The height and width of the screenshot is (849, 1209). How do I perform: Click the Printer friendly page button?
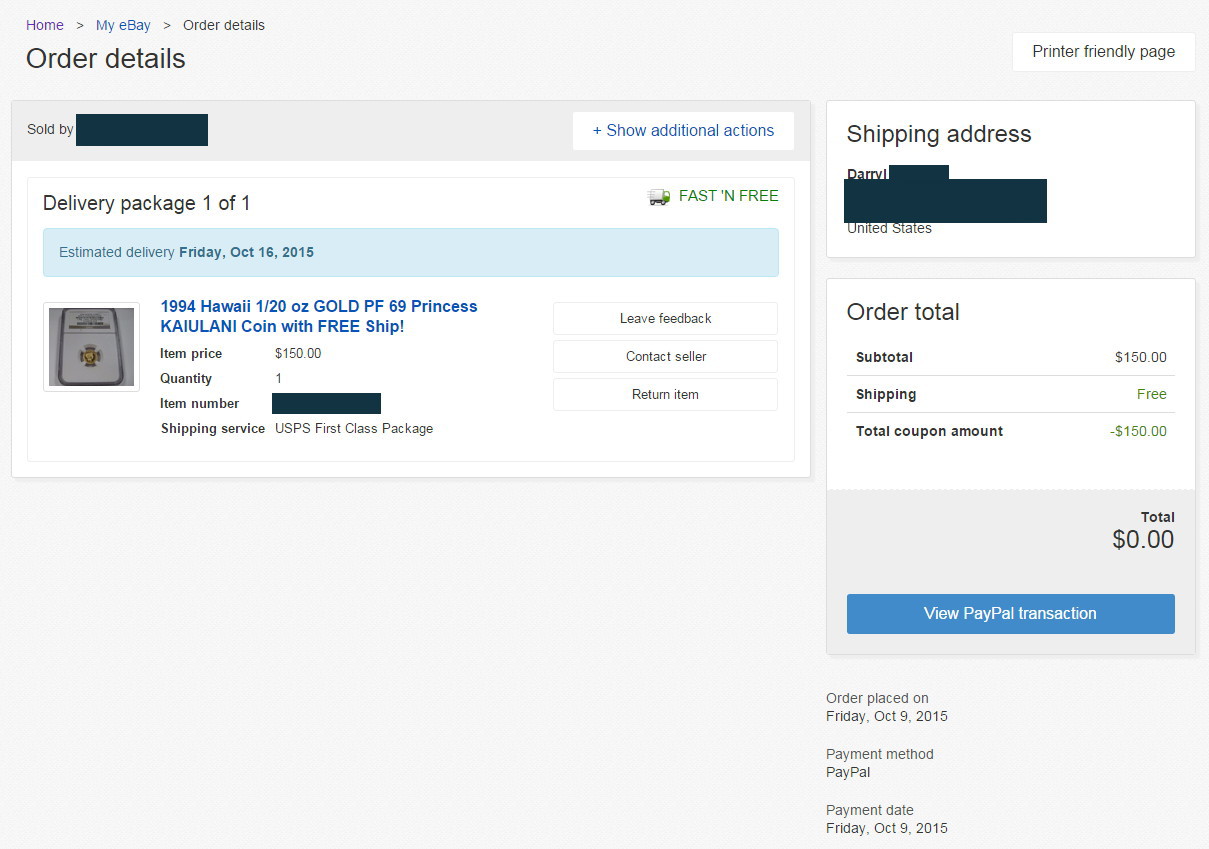click(x=1104, y=52)
